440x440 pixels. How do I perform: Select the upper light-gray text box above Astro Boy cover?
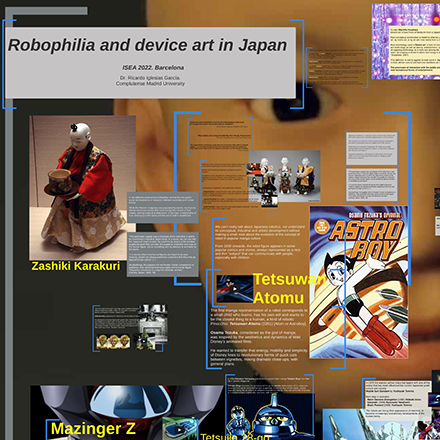coord(372,148)
